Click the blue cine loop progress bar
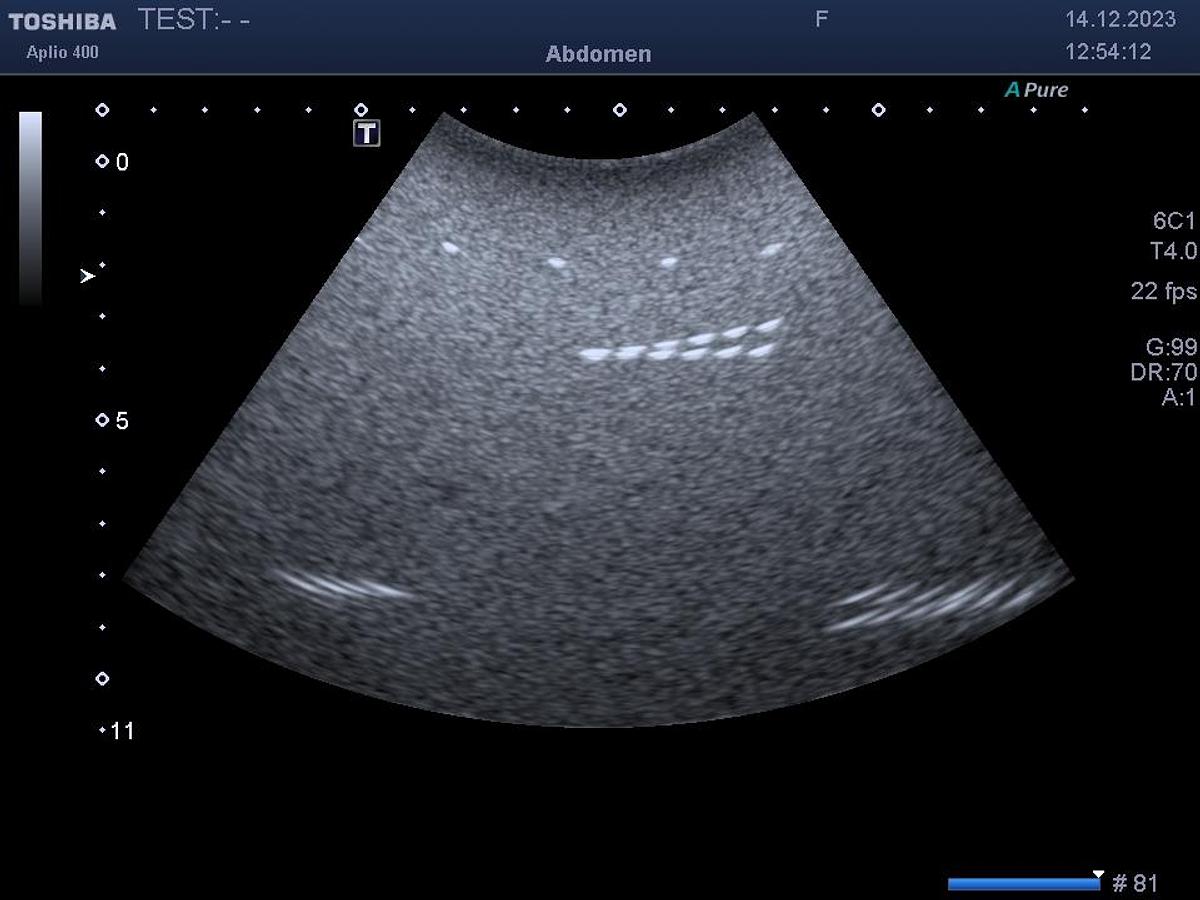 [1022, 884]
